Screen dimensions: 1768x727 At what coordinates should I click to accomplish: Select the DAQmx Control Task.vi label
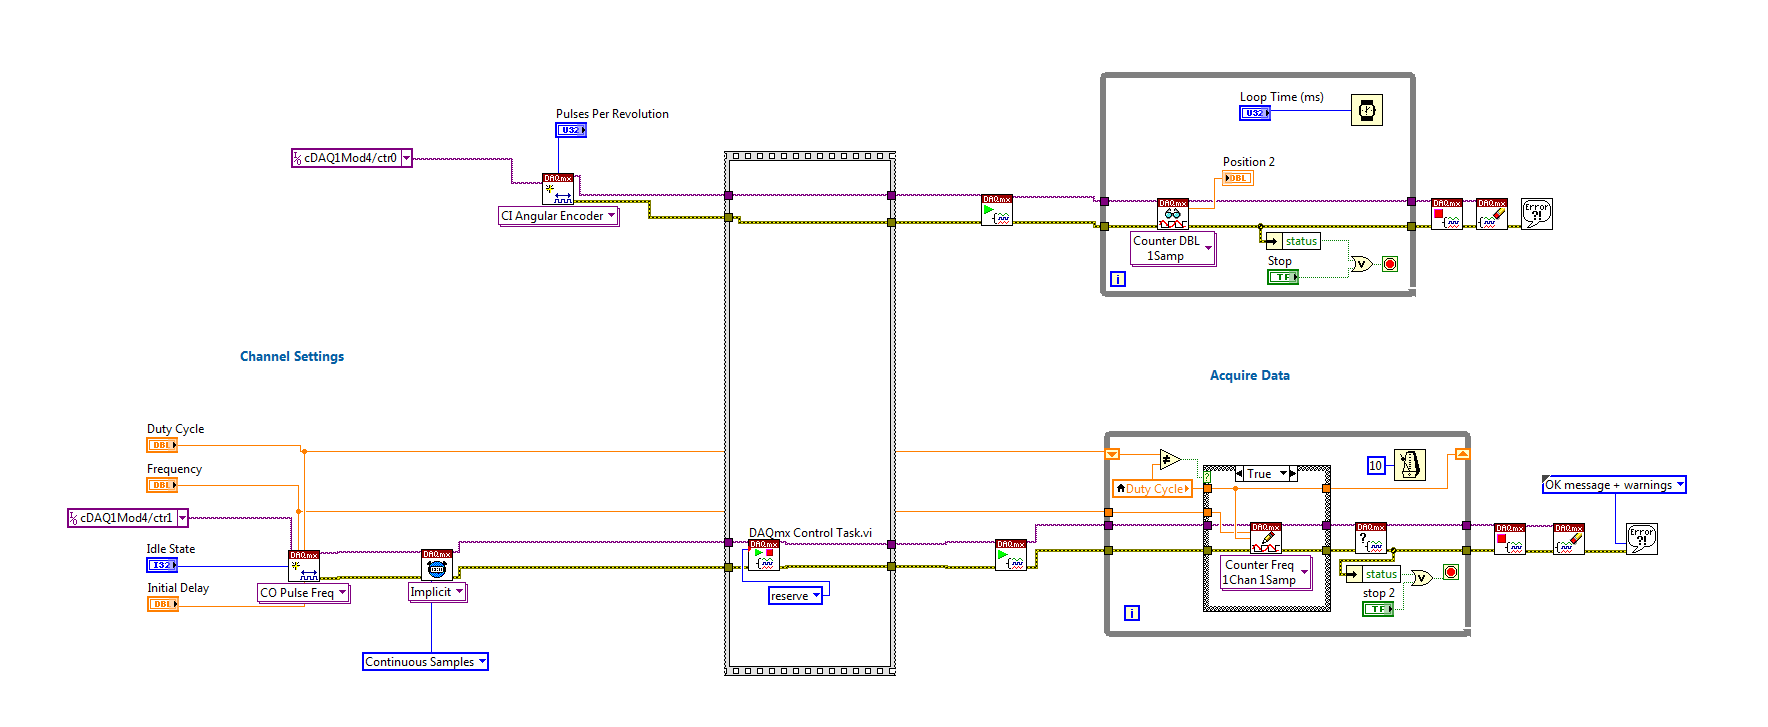click(x=811, y=533)
